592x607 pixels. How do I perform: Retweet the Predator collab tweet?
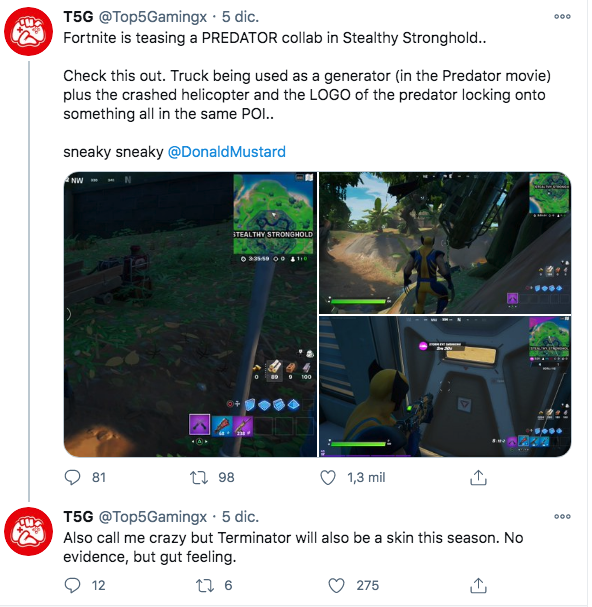199,477
